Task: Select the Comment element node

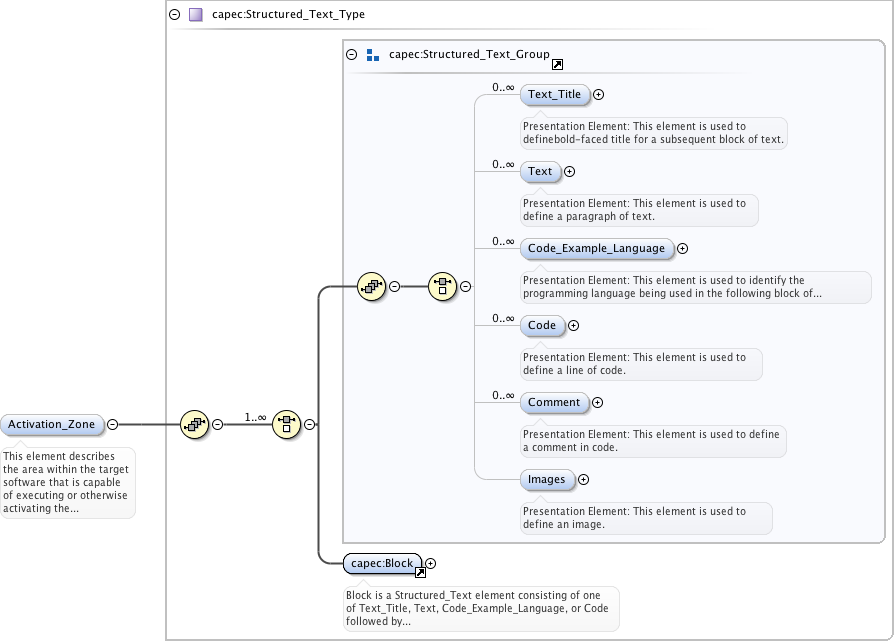Action: click(x=554, y=403)
